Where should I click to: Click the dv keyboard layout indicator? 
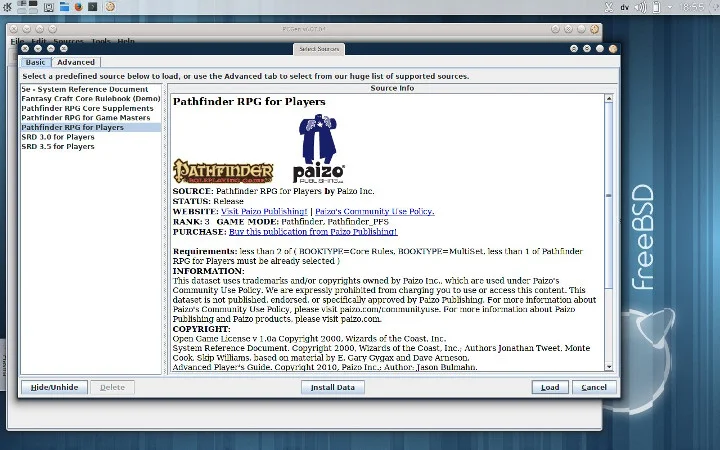624,7
